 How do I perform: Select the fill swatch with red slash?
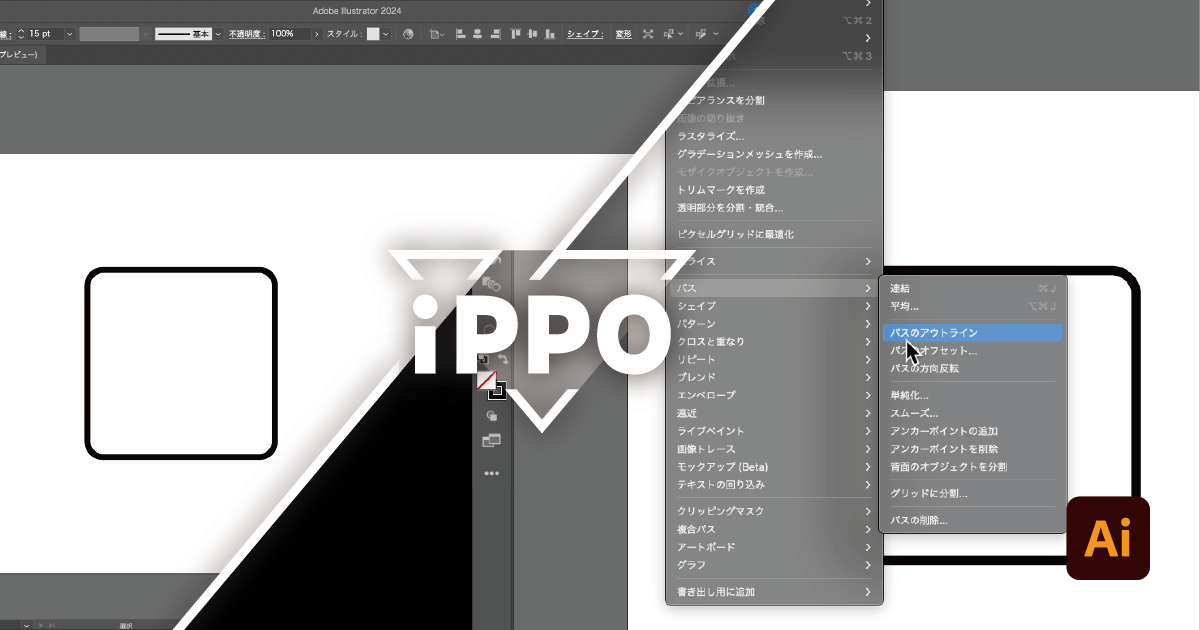[x=486, y=380]
